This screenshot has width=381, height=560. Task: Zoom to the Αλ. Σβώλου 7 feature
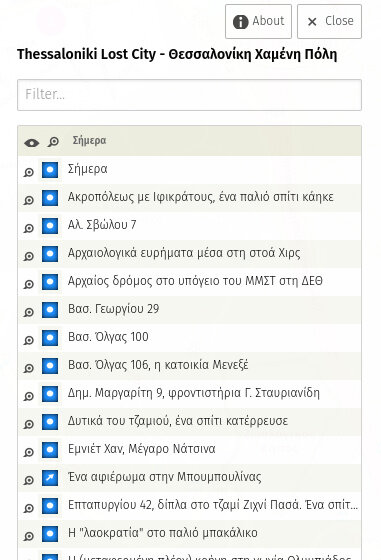29,228
